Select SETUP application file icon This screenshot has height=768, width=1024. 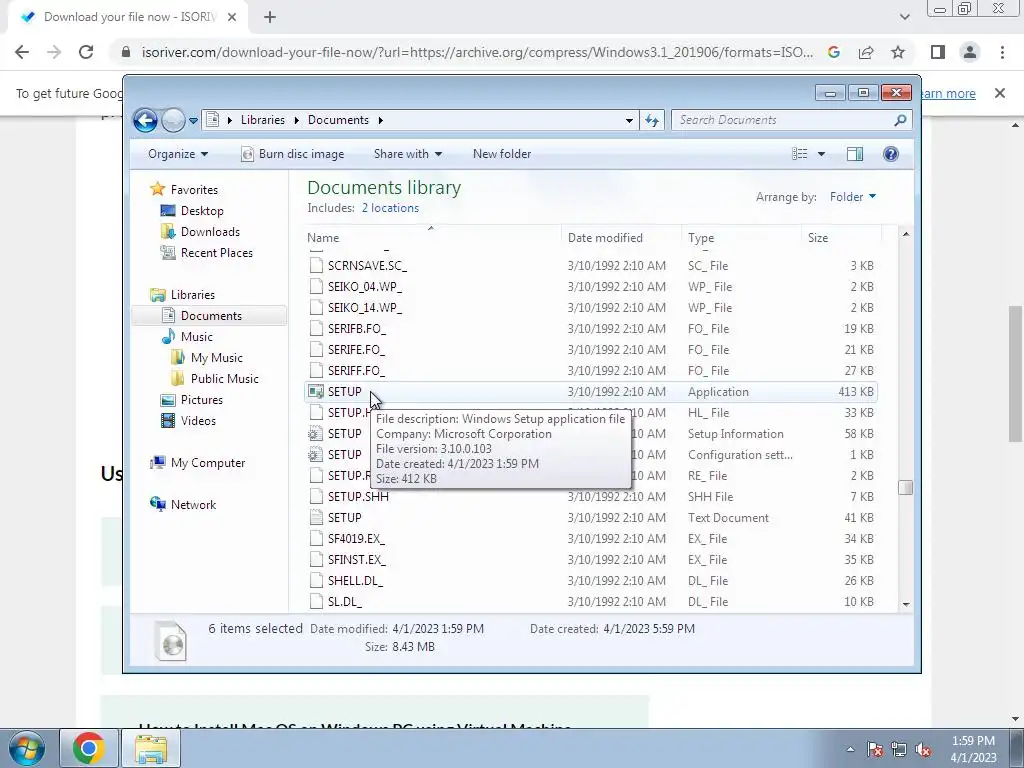tap(316, 392)
